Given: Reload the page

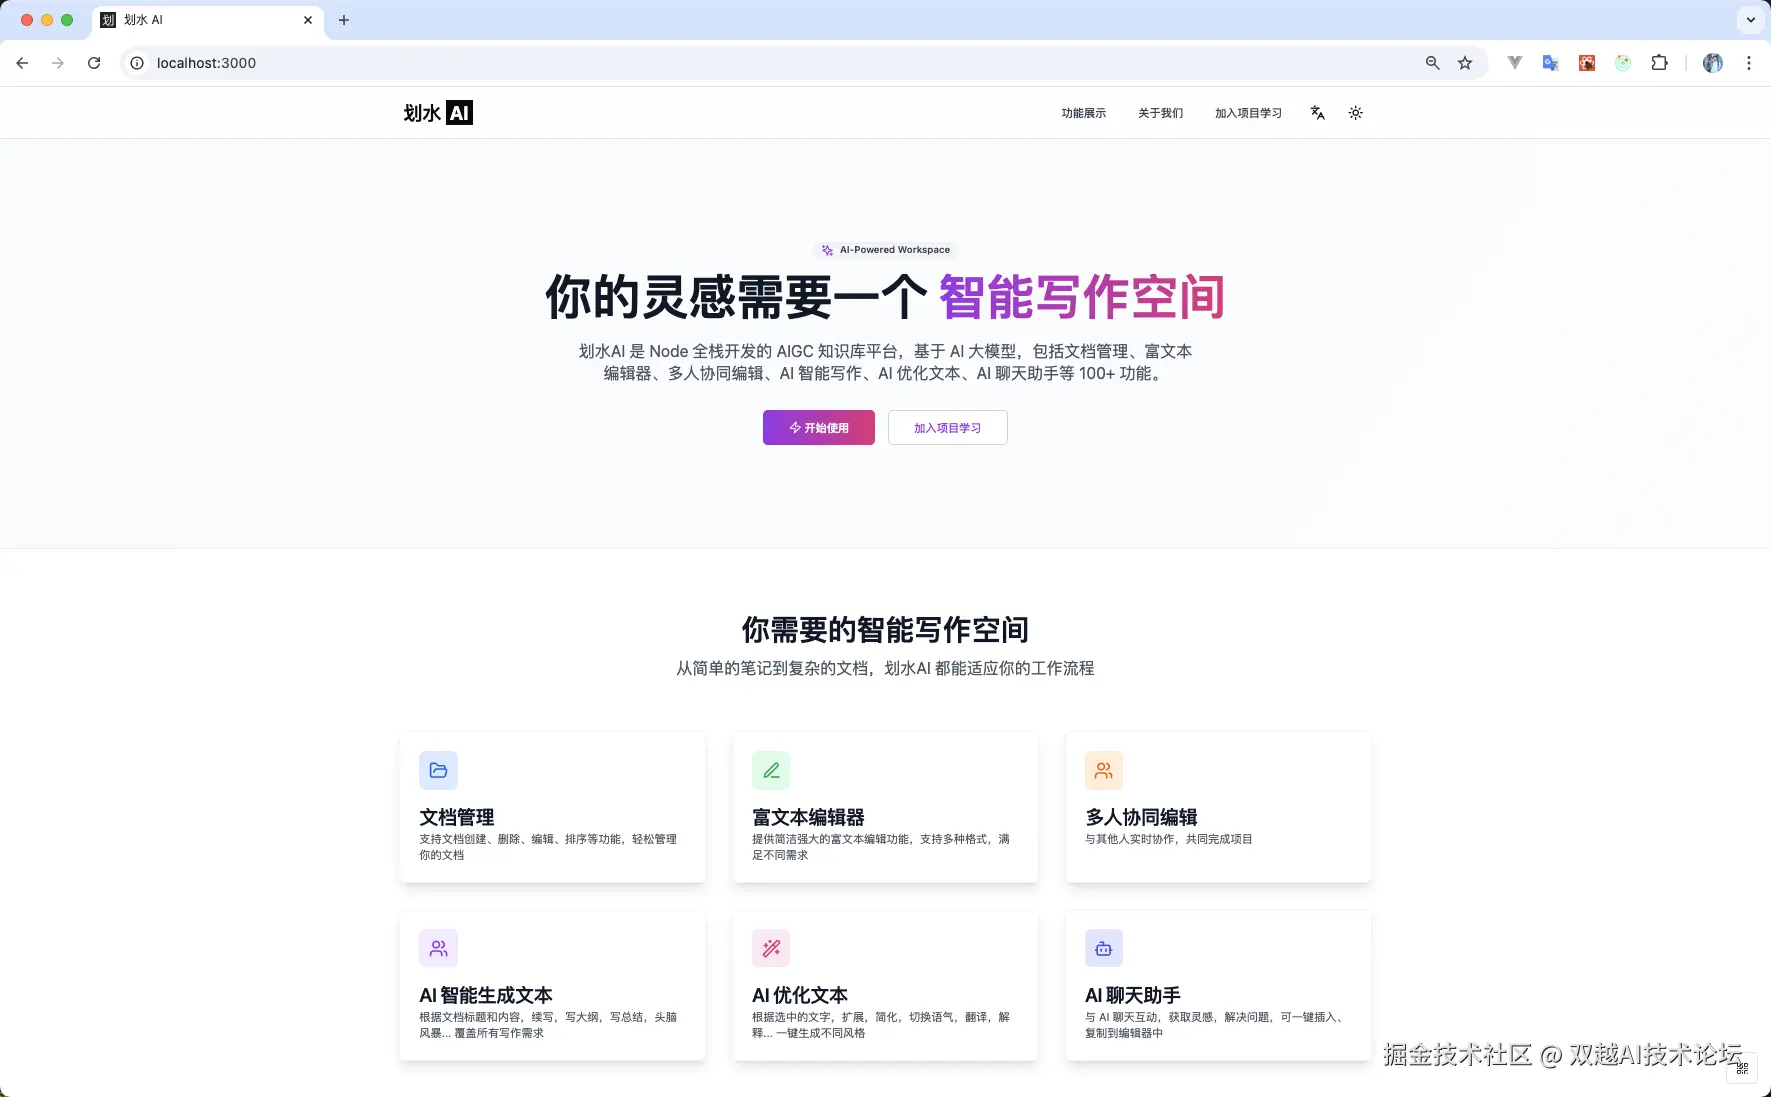Looking at the screenshot, I should [94, 63].
